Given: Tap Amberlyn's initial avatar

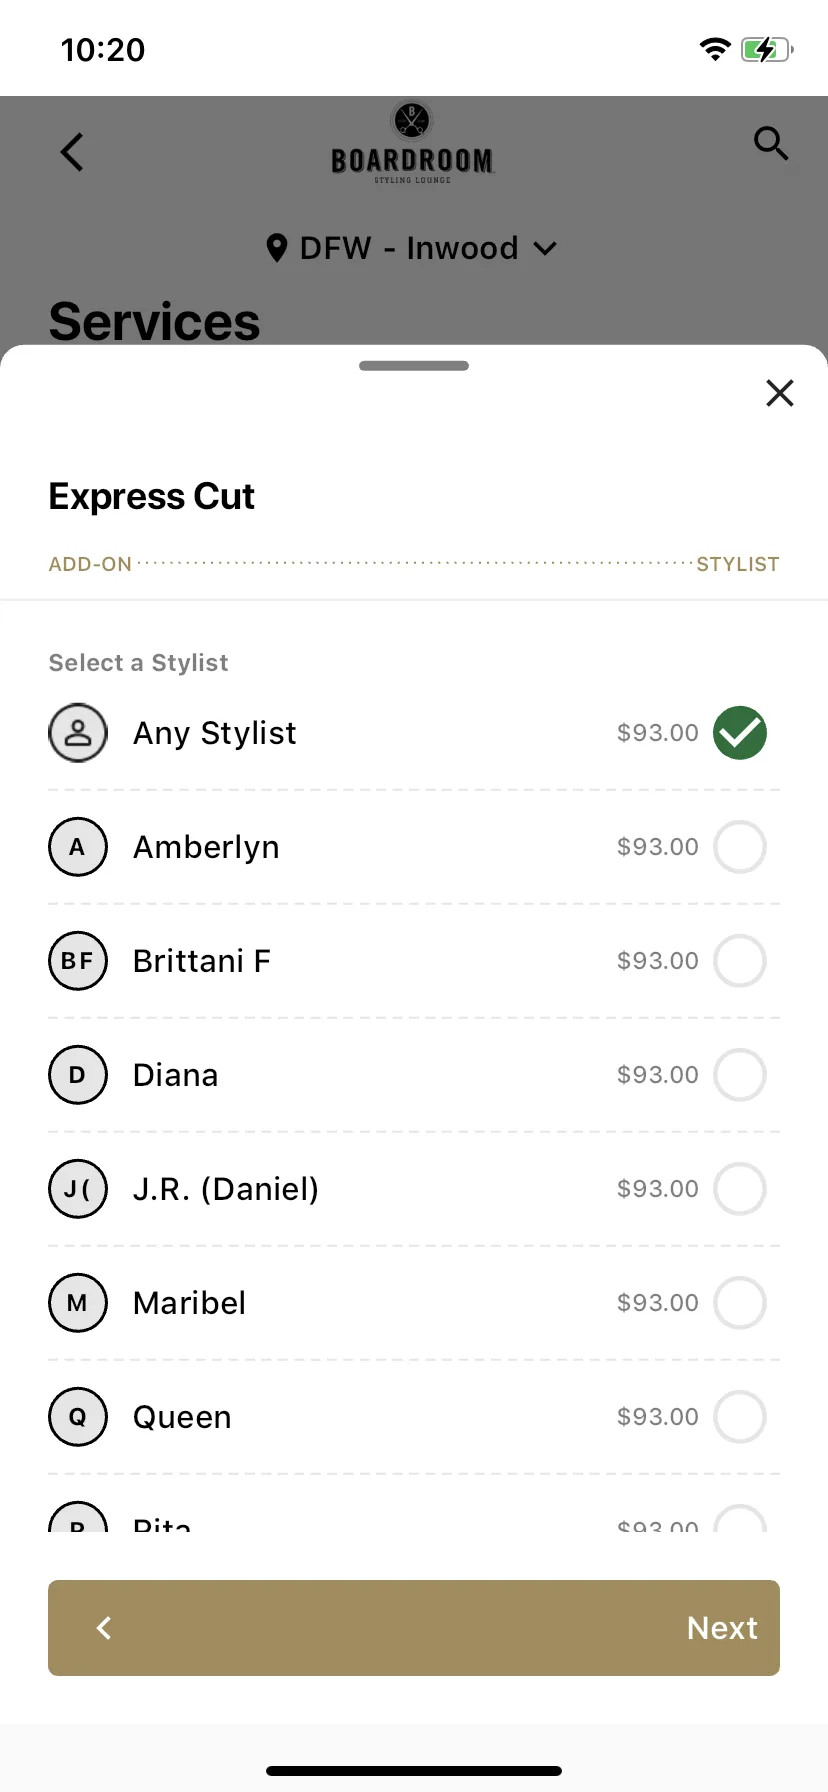Looking at the screenshot, I should point(78,847).
